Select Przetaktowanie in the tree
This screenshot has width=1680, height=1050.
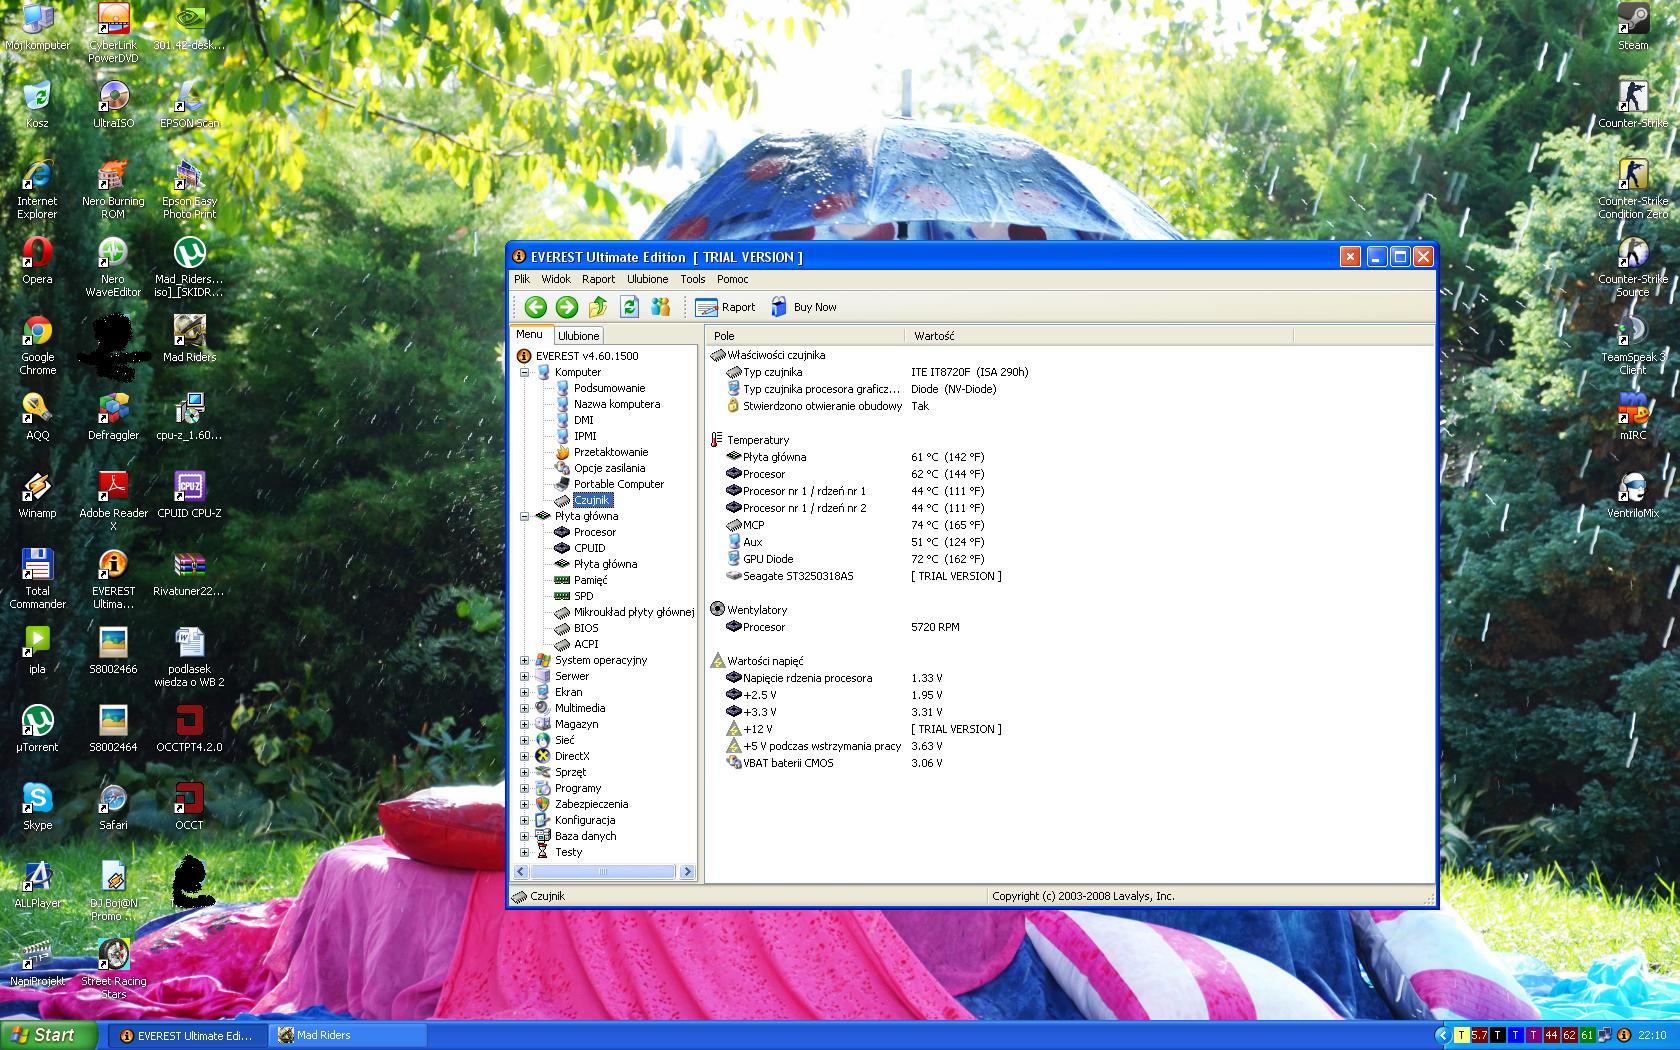click(611, 452)
